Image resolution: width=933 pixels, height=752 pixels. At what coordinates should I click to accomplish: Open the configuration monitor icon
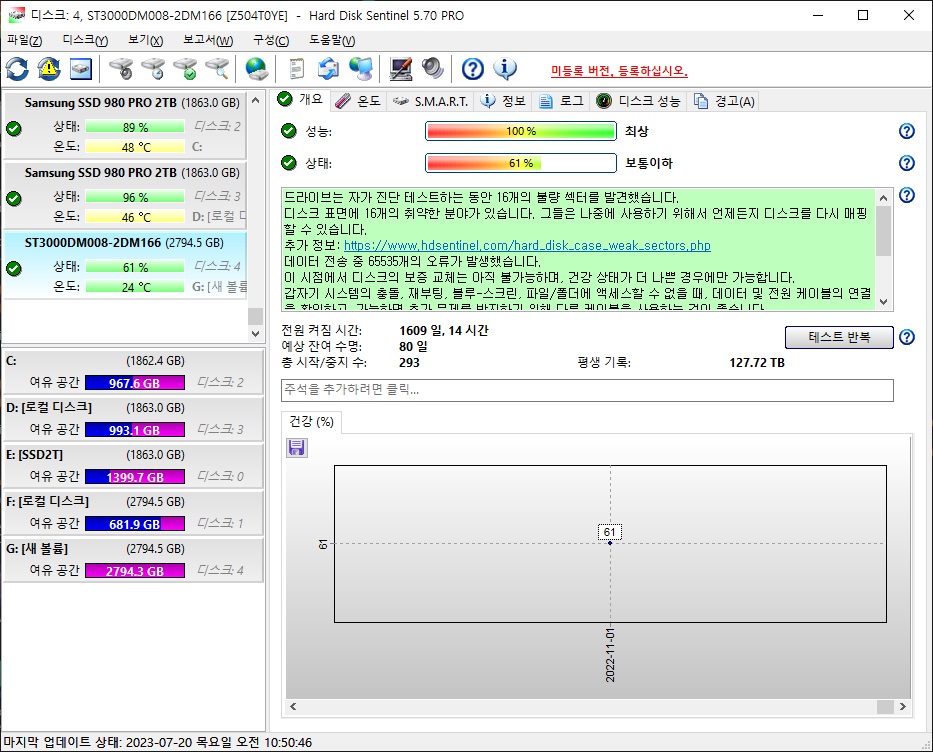pyautogui.click(x=400, y=69)
